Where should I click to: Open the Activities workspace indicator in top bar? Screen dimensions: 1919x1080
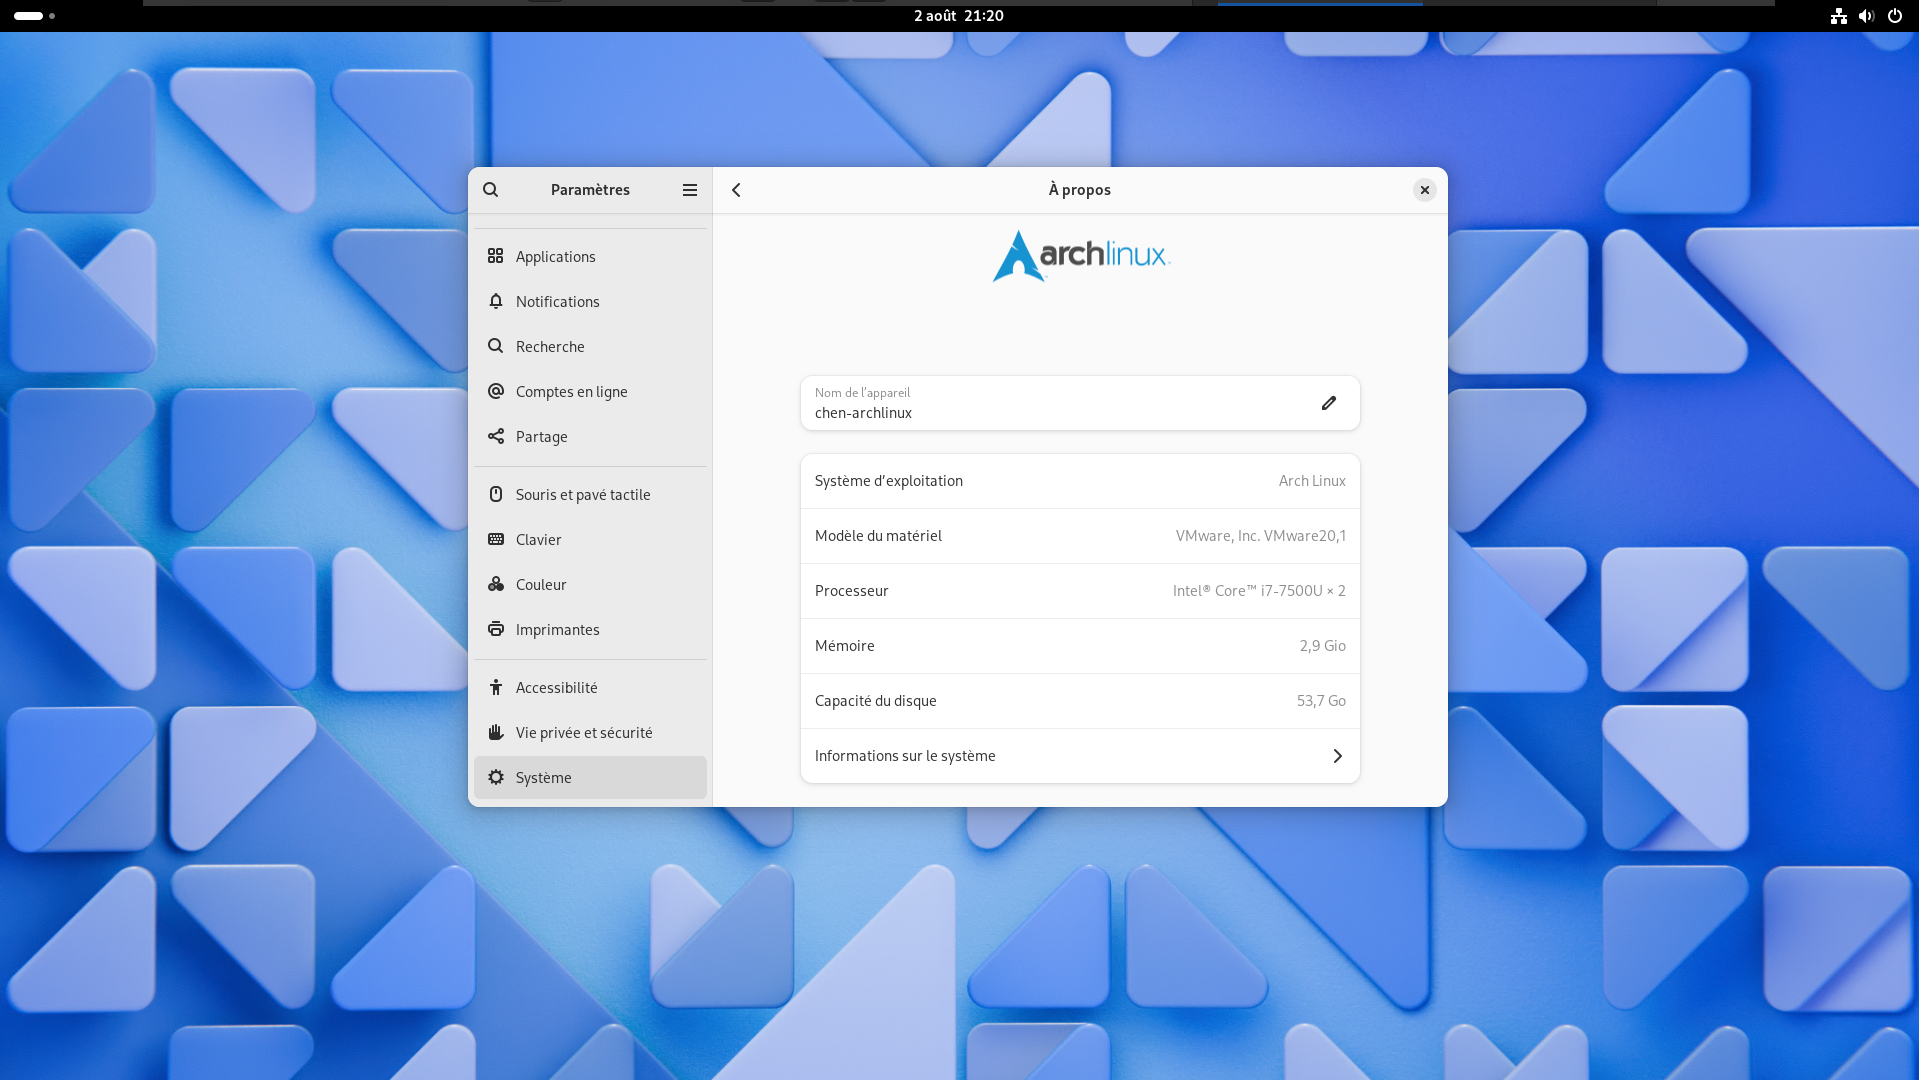[34, 16]
